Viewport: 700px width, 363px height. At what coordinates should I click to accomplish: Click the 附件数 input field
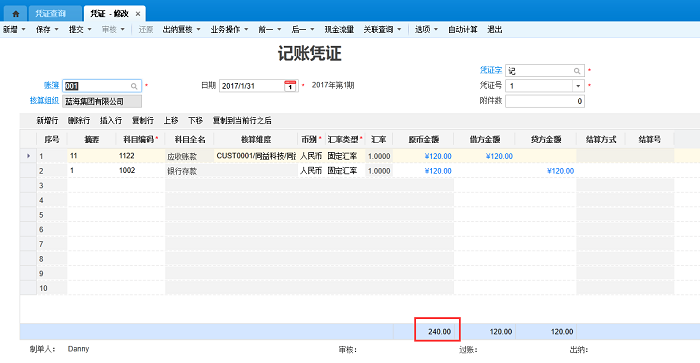coord(545,101)
